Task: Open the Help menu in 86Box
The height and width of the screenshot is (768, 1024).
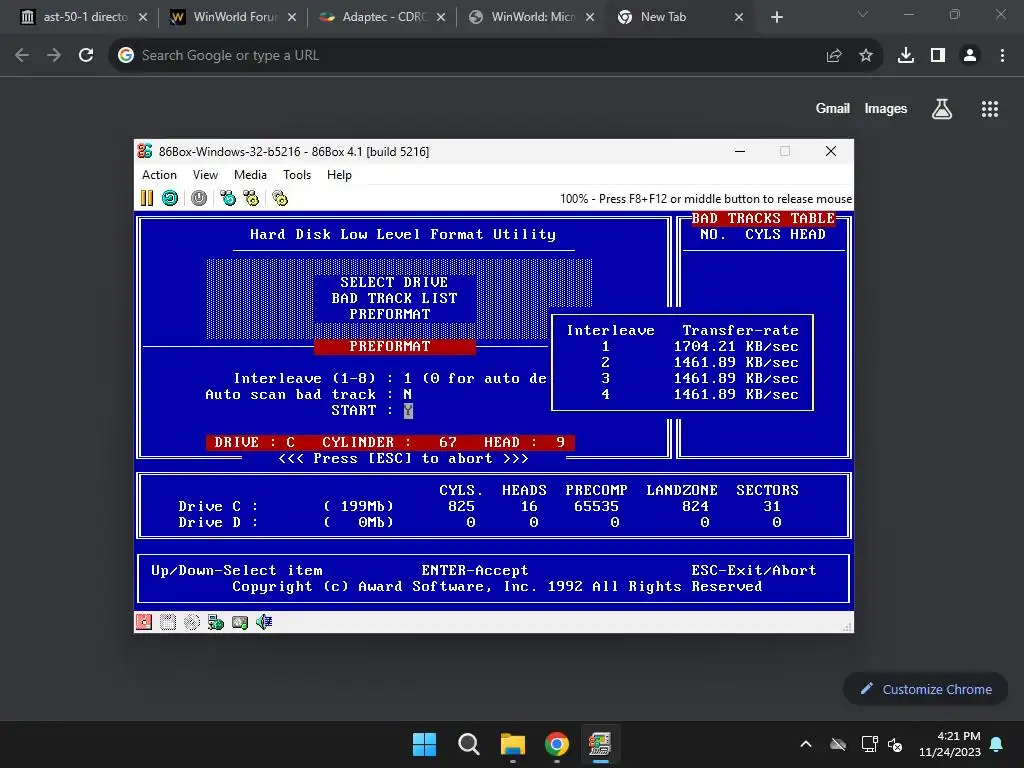Action: (339, 174)
